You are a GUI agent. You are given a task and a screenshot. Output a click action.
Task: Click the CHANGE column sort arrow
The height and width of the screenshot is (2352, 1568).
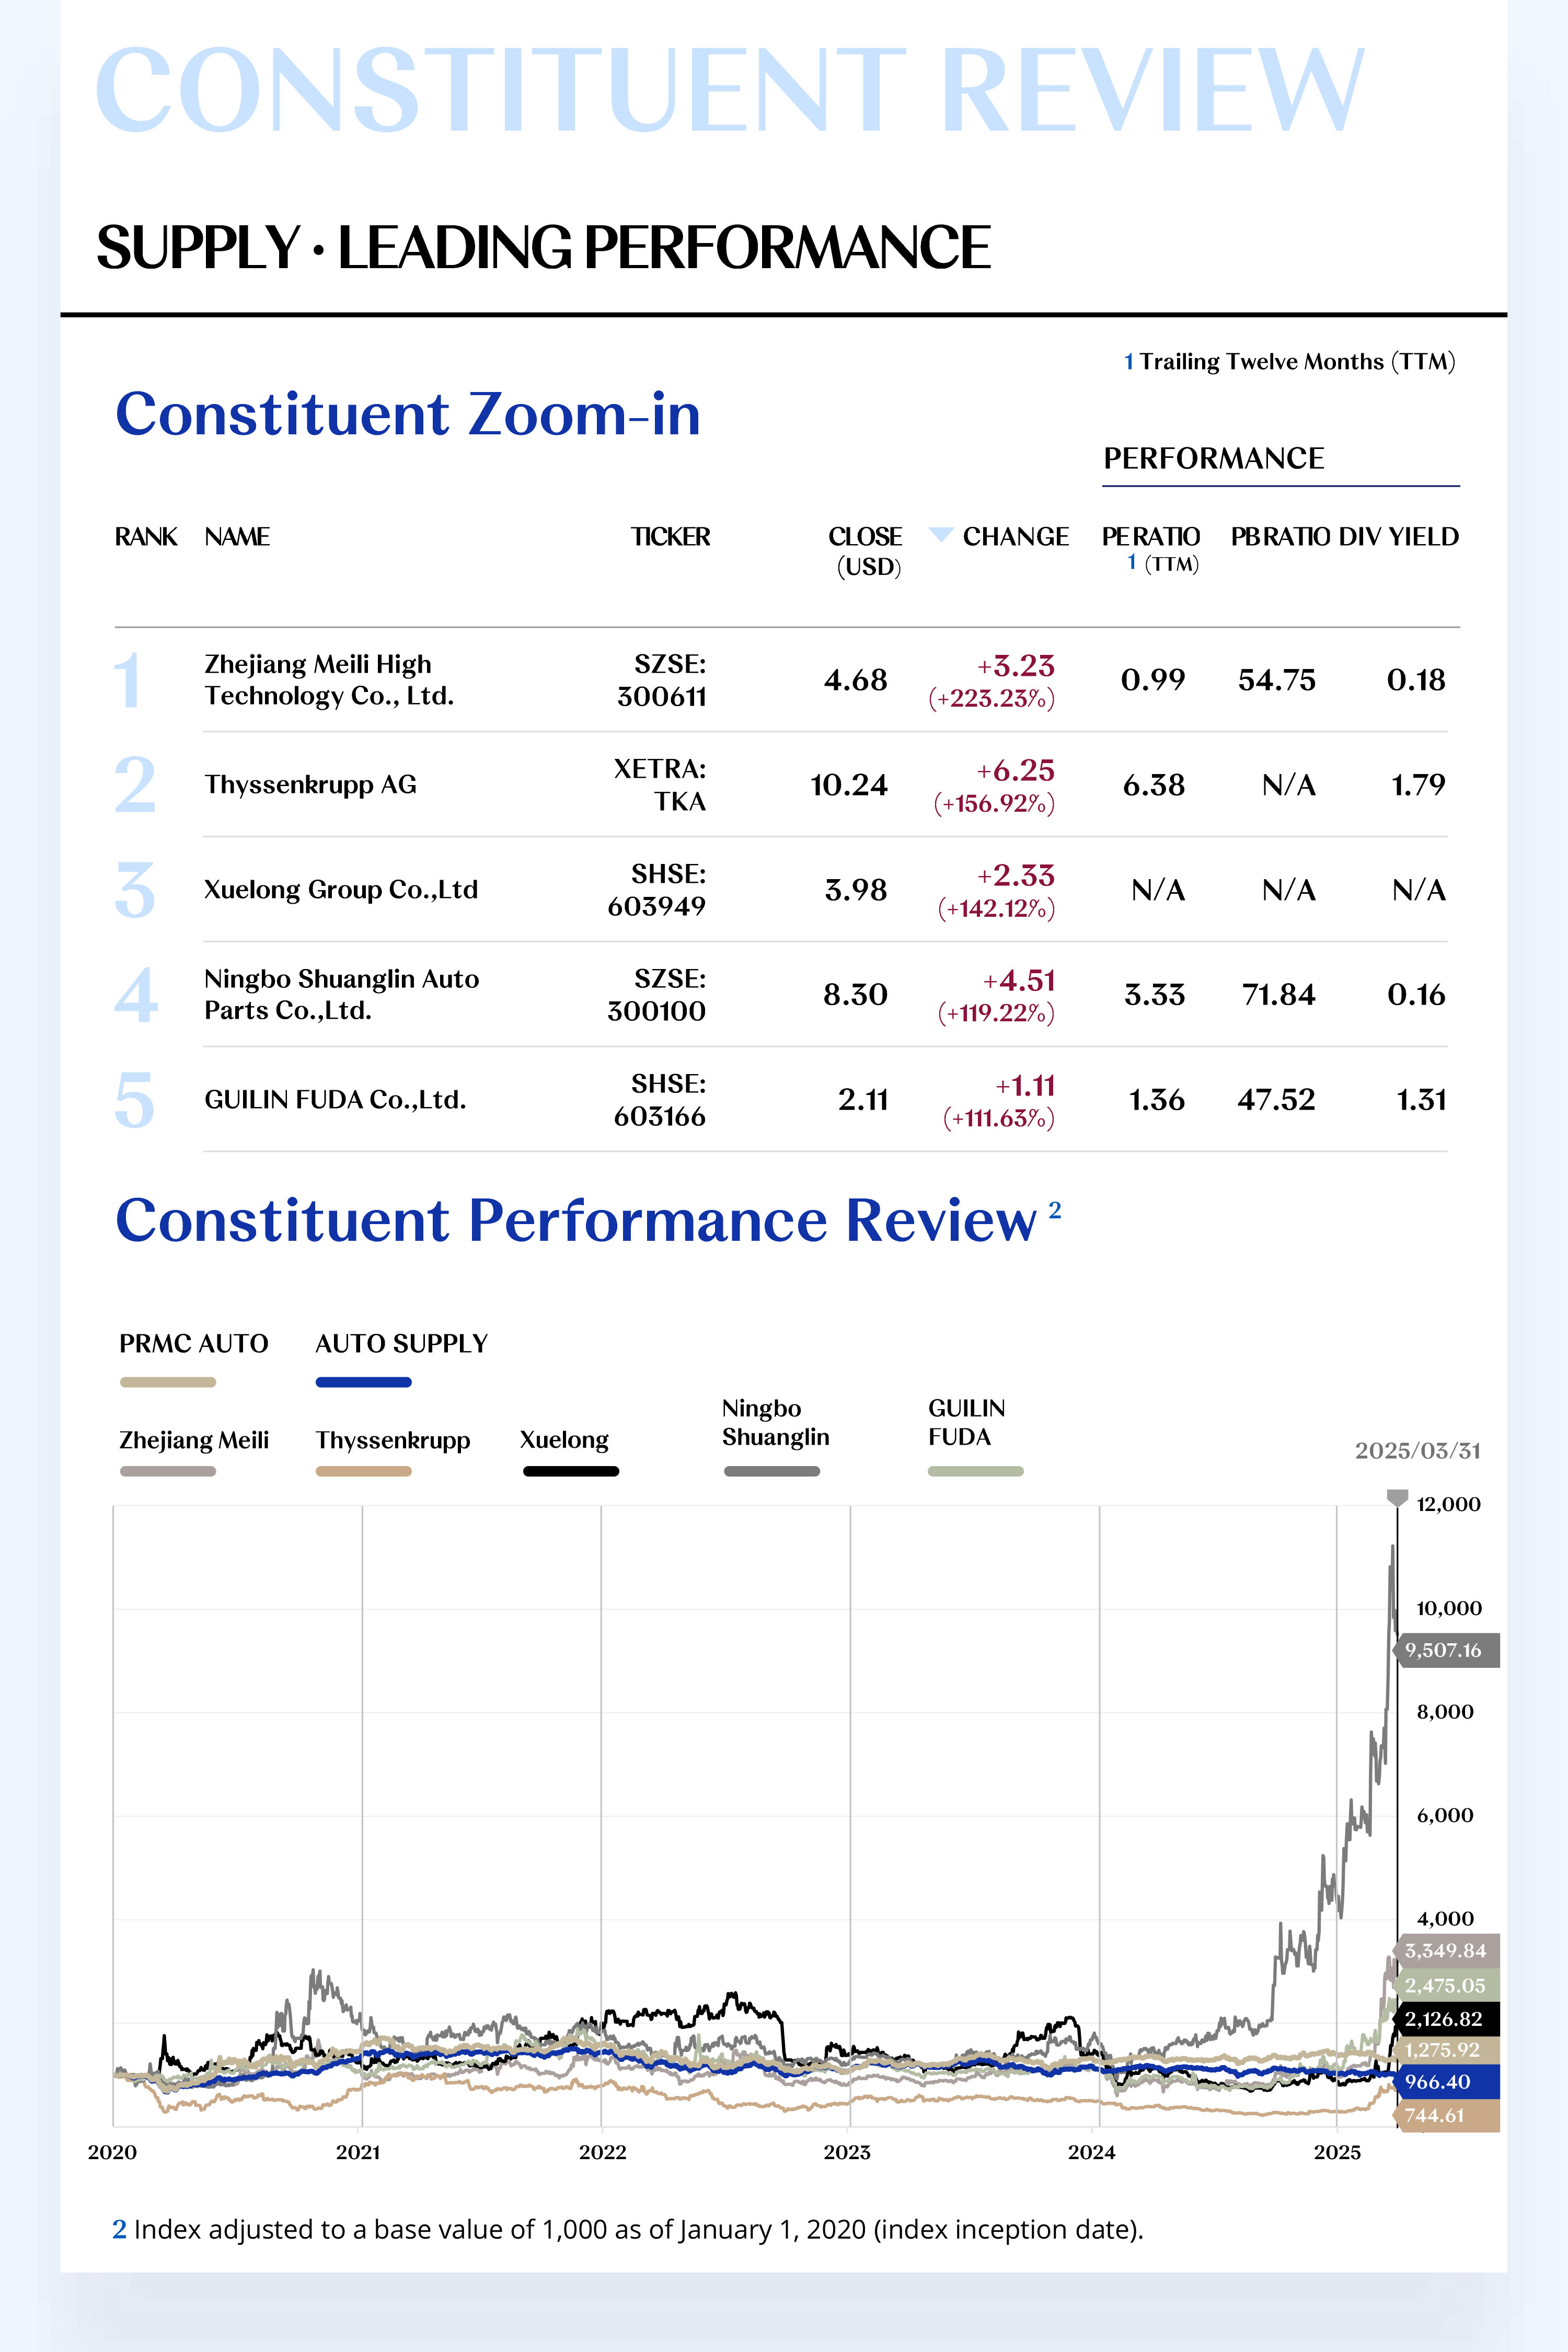click(940, 534)
